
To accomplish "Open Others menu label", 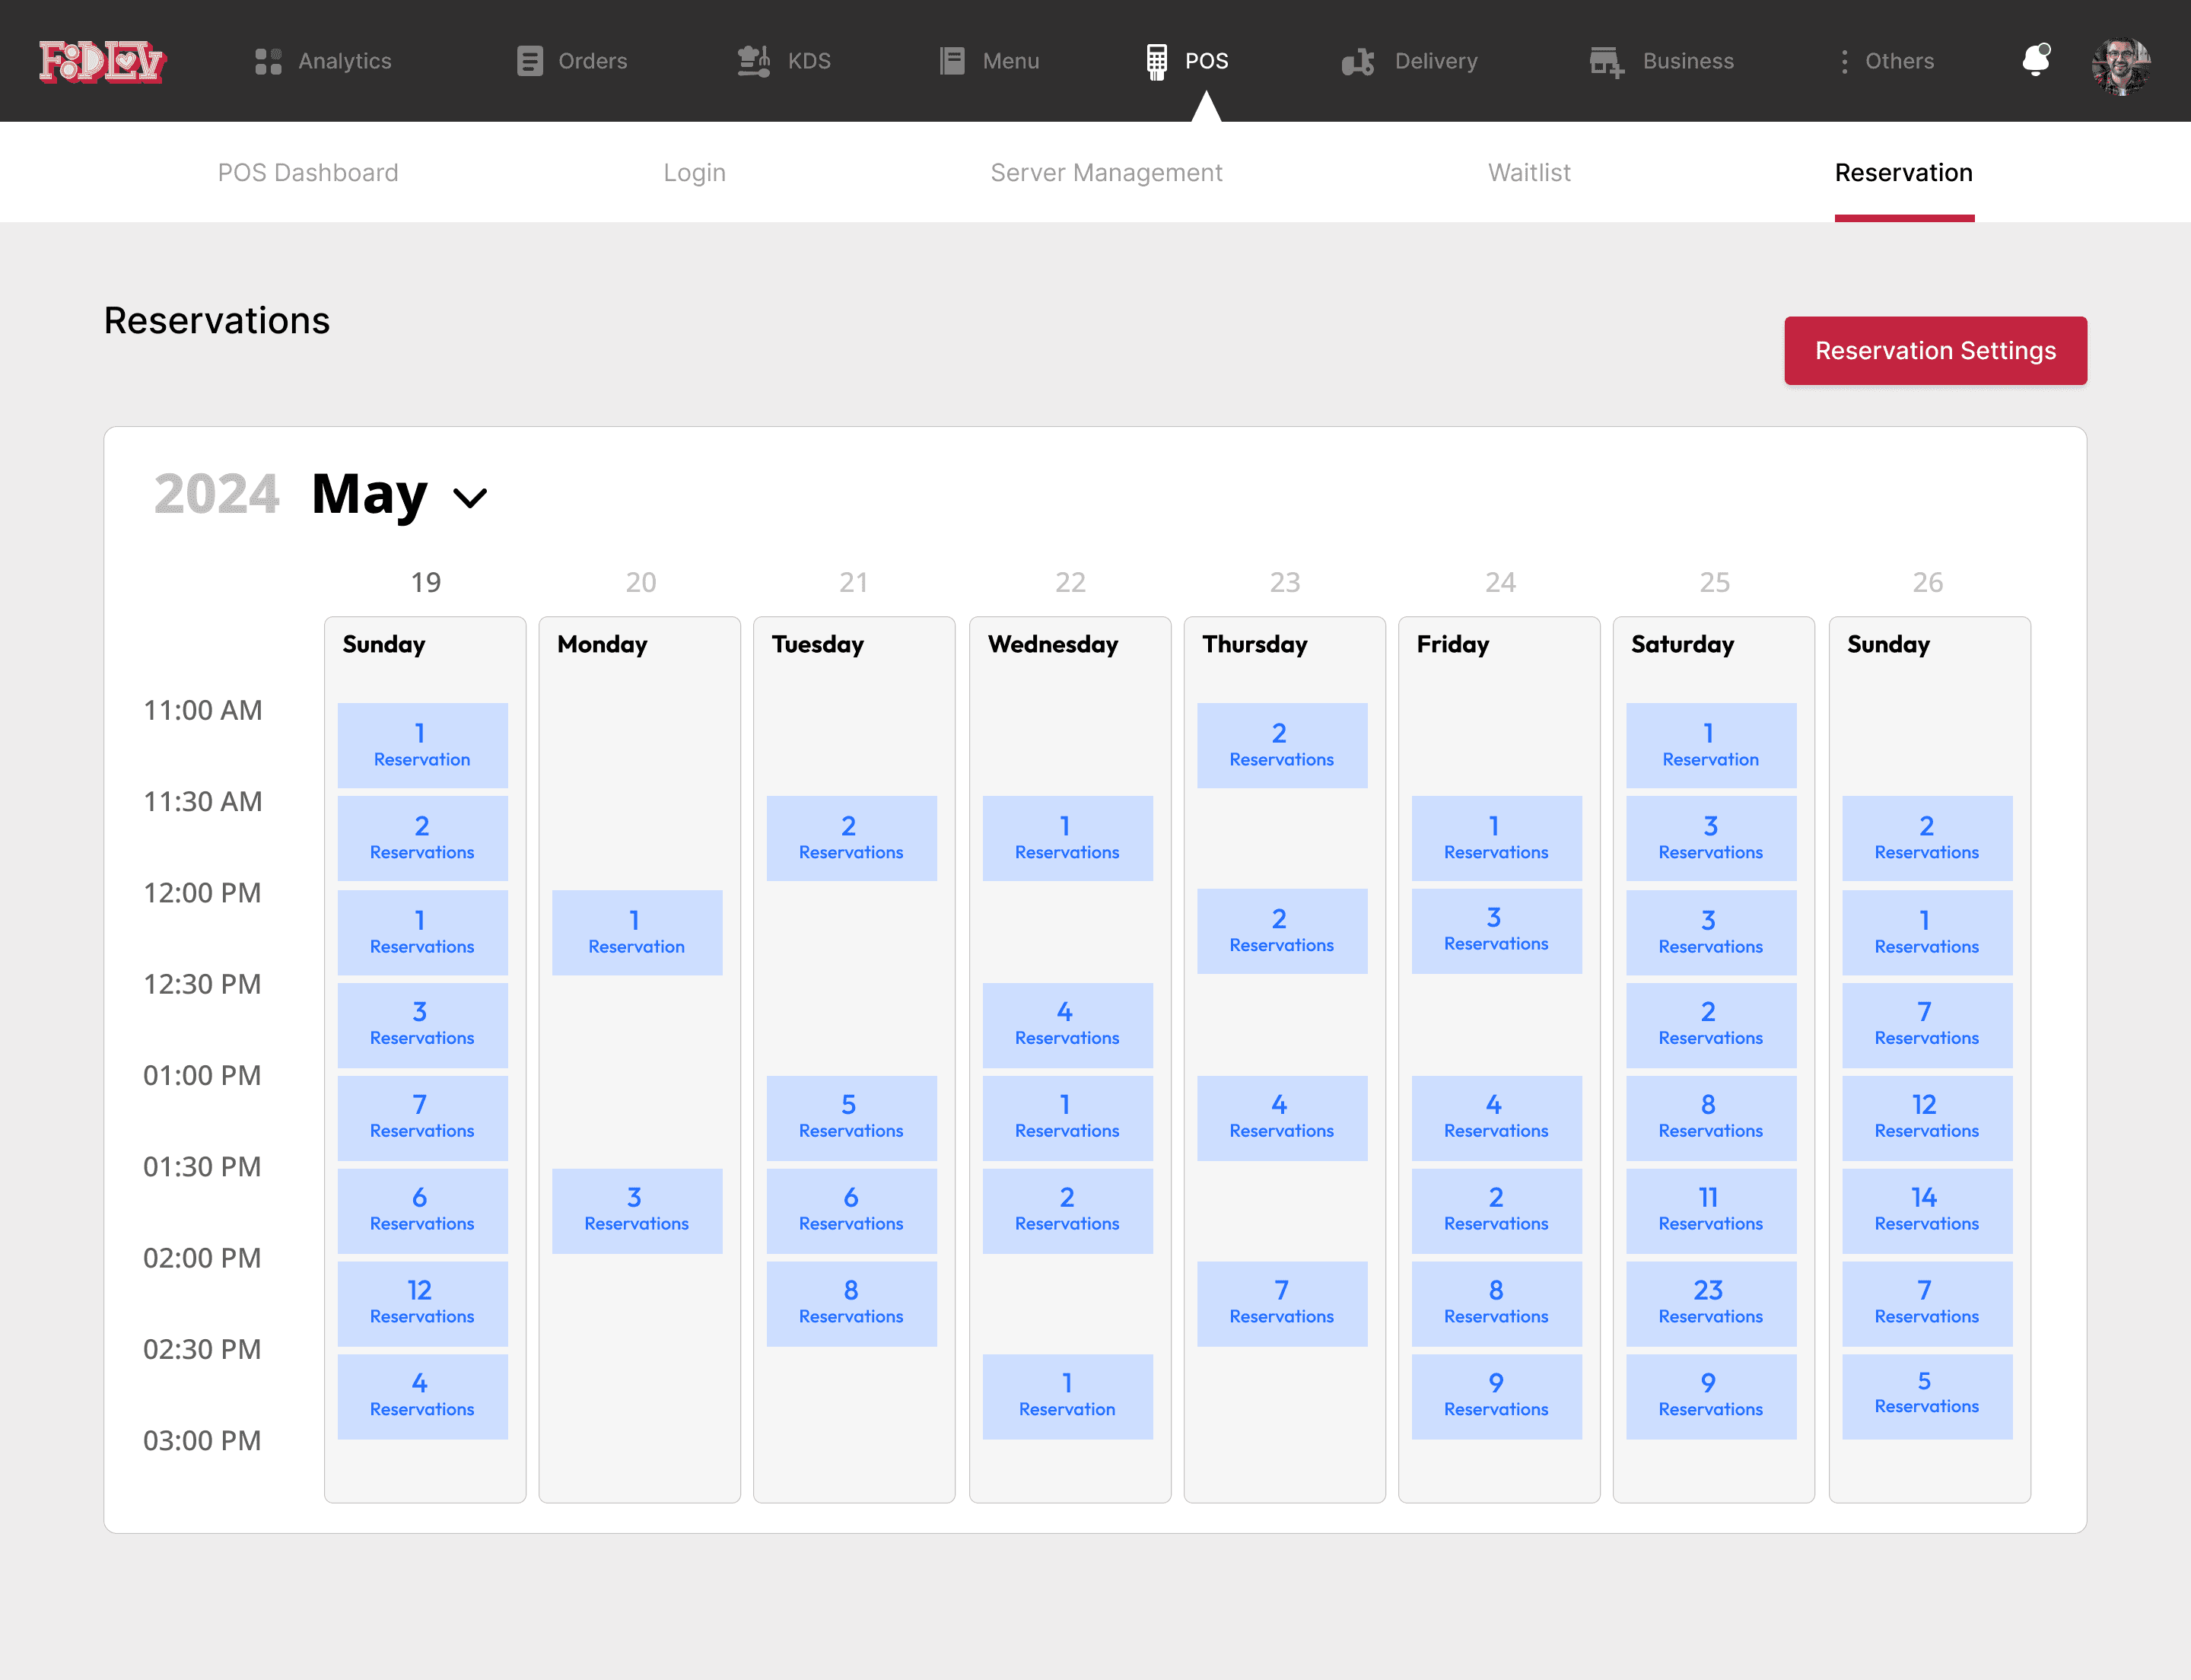I will tap(1899, 61).
